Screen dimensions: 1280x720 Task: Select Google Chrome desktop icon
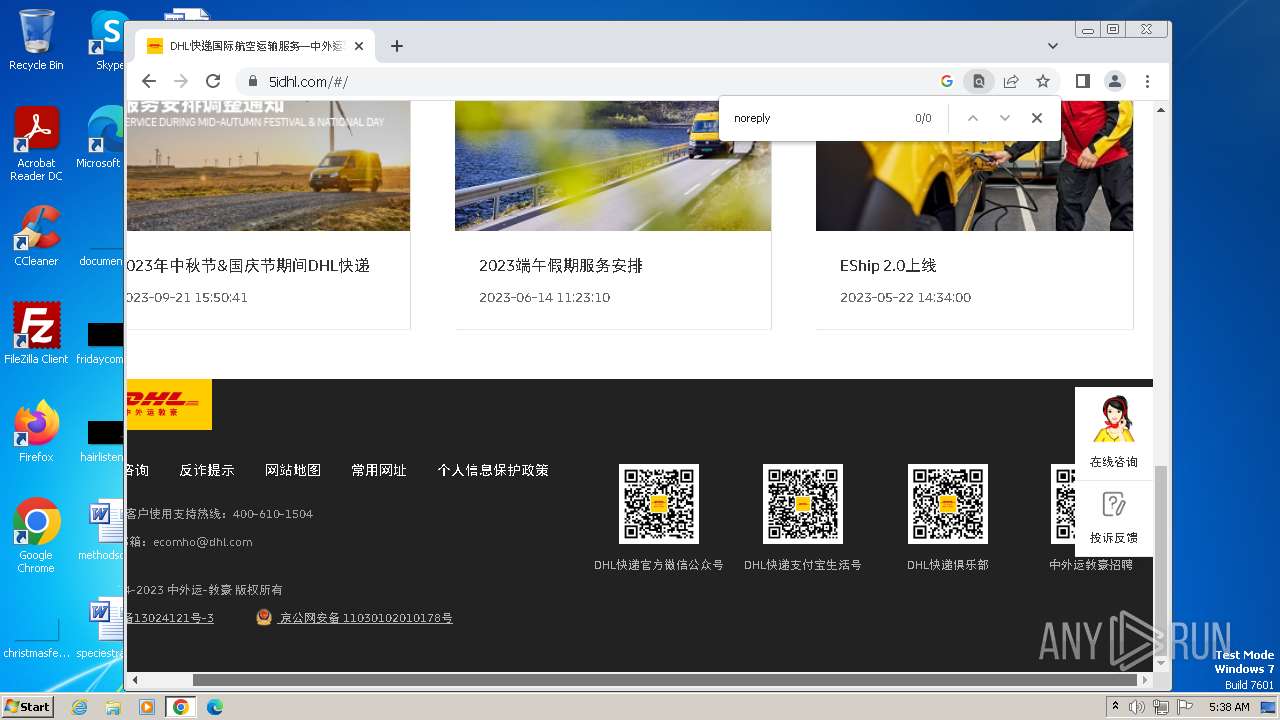(36, 536)
